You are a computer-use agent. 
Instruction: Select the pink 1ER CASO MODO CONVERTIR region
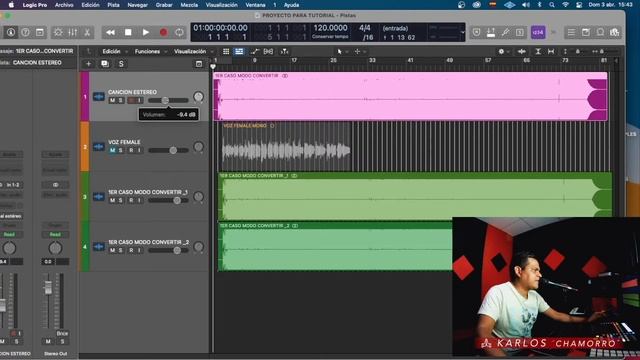411,96
